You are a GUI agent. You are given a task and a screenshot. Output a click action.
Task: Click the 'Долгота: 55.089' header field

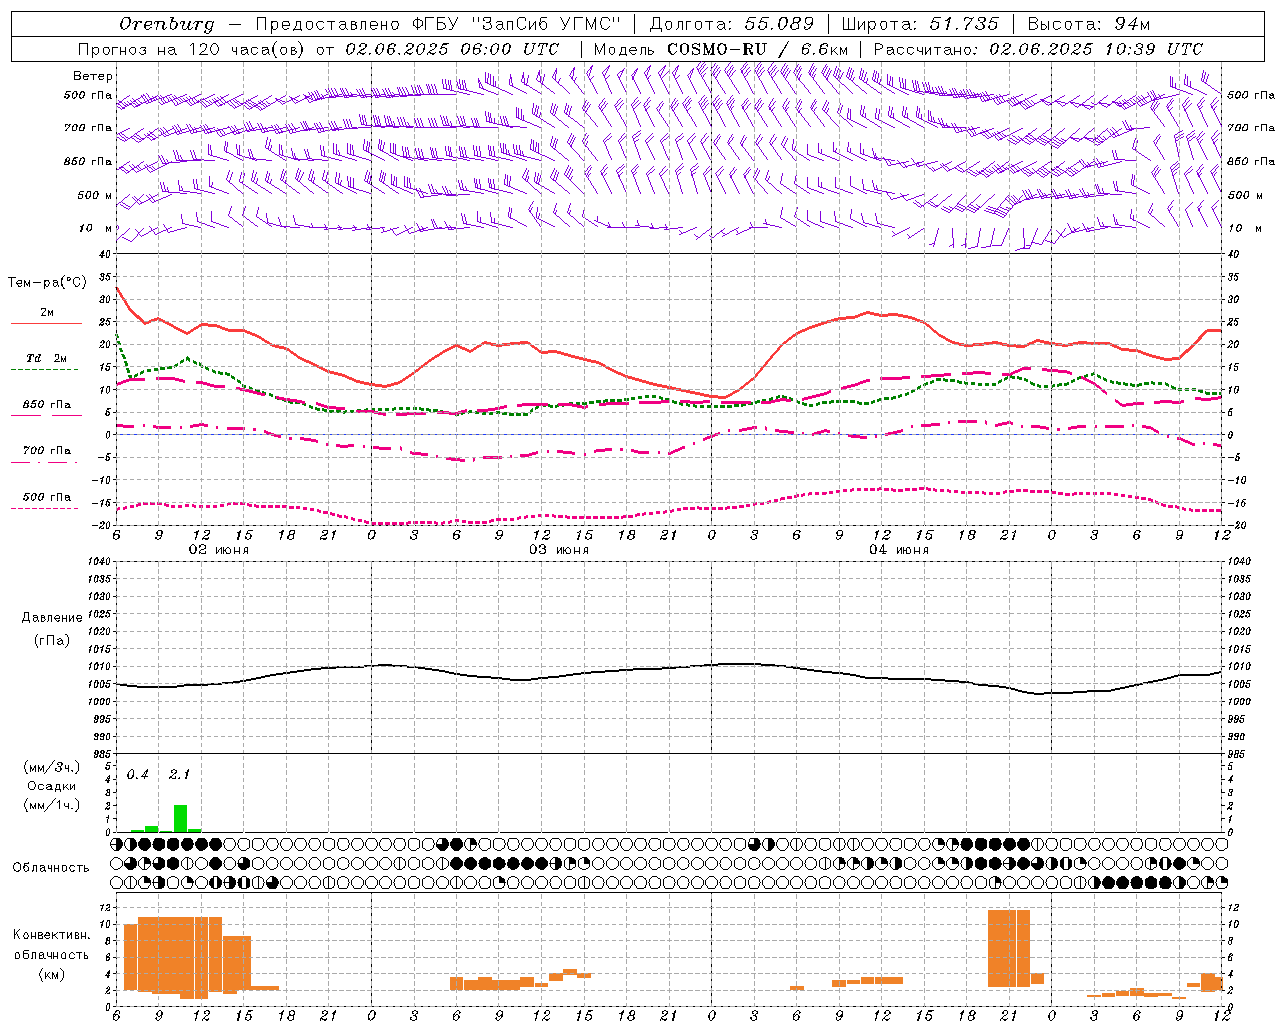point(732,24)
